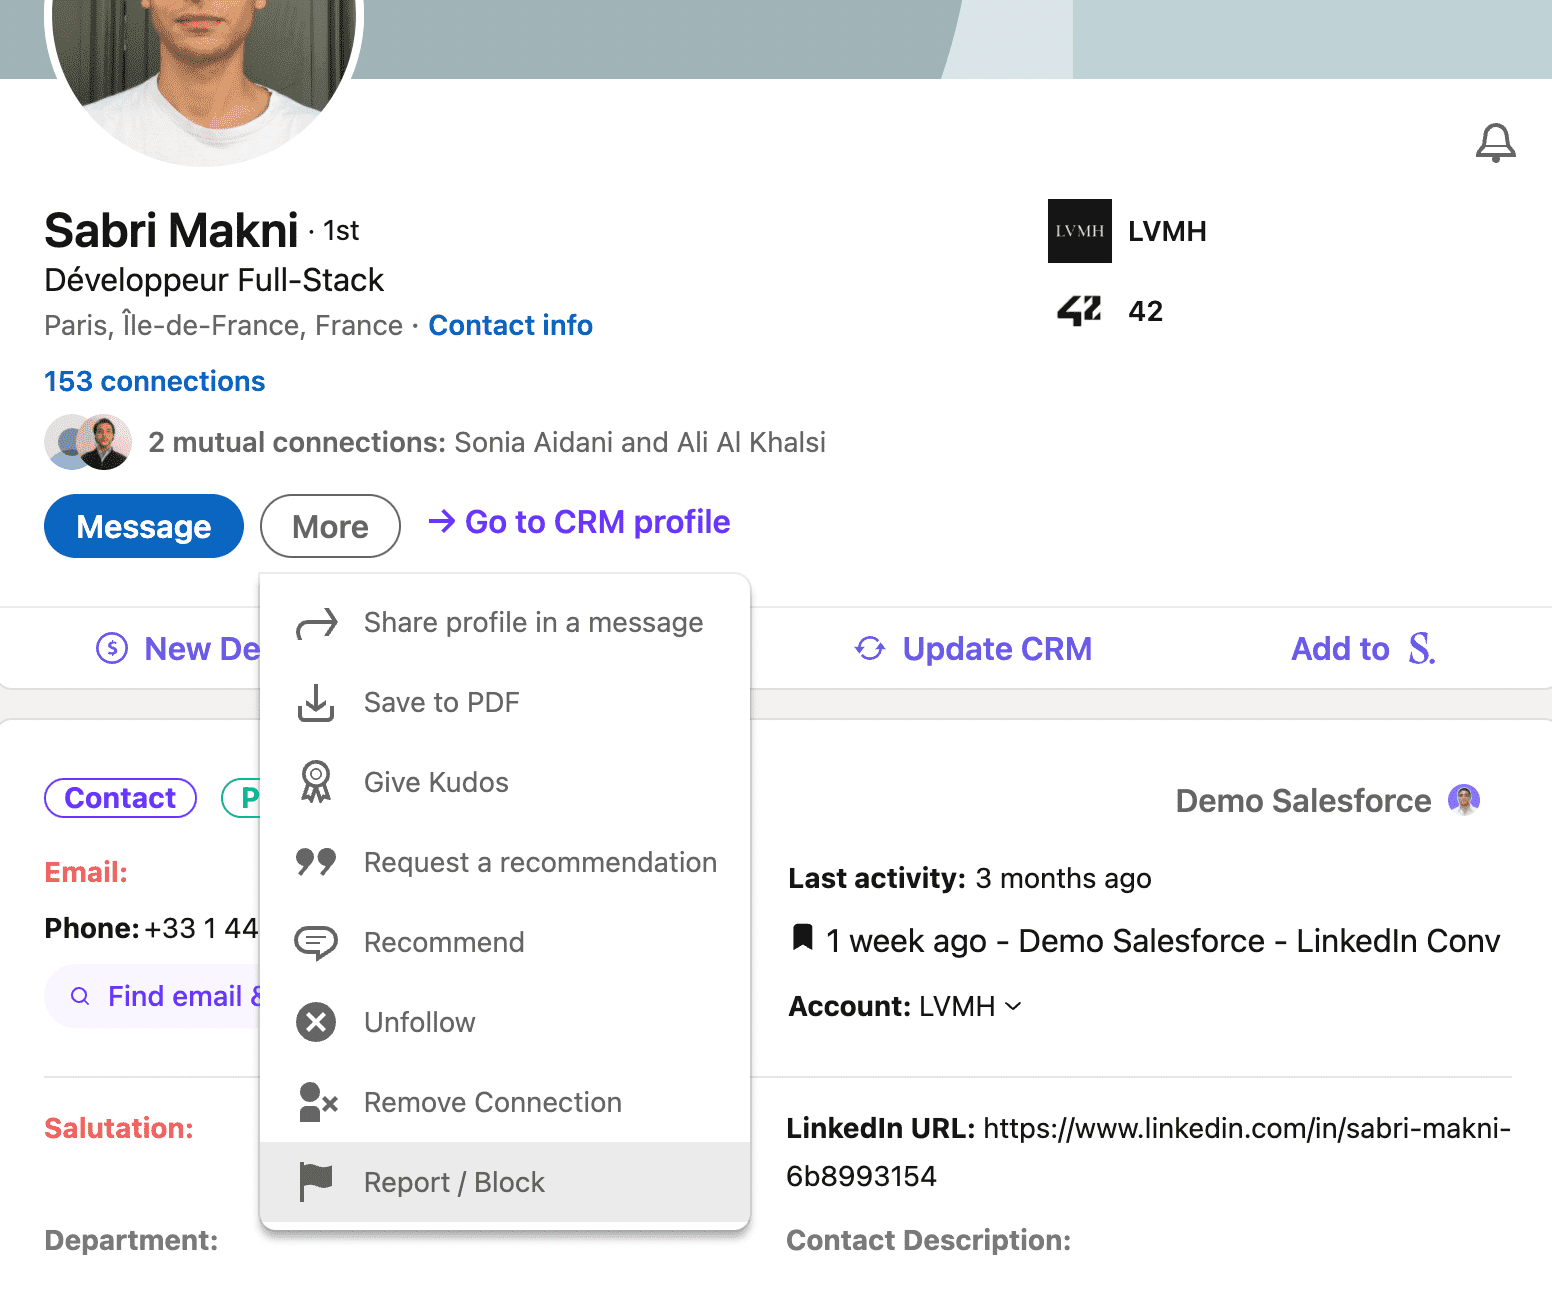Click the Demo Salesforce avatar
The height and width of the screenshot is (1290, 1552).
point(1463,799)
